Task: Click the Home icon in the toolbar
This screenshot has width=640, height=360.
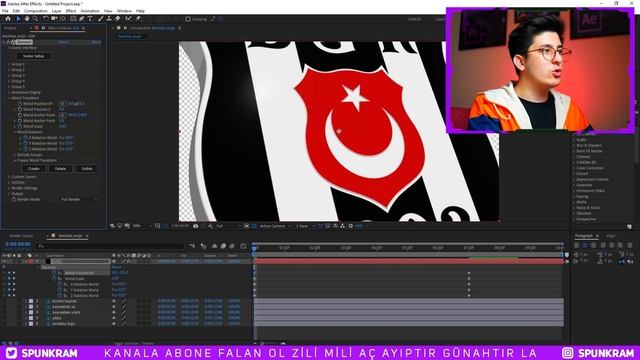Action: pyautogui.click(x=8, y=19)
